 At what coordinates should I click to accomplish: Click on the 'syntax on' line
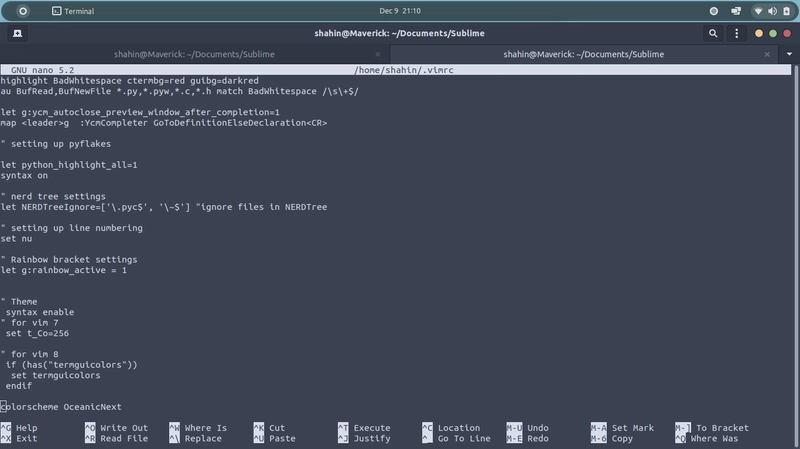point(24,176)
